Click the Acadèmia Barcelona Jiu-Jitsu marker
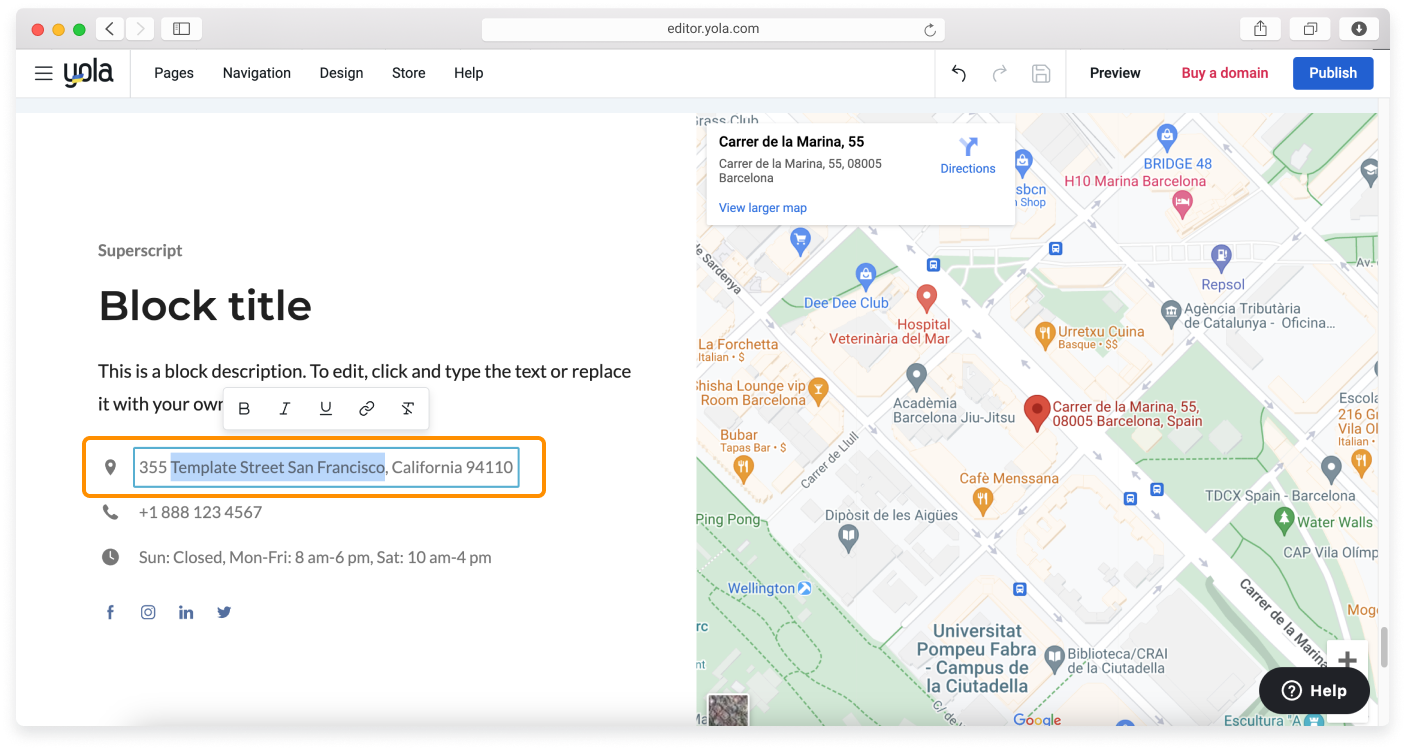The height and width of the screenshot is (750, 1406). (x=916, y=377)
